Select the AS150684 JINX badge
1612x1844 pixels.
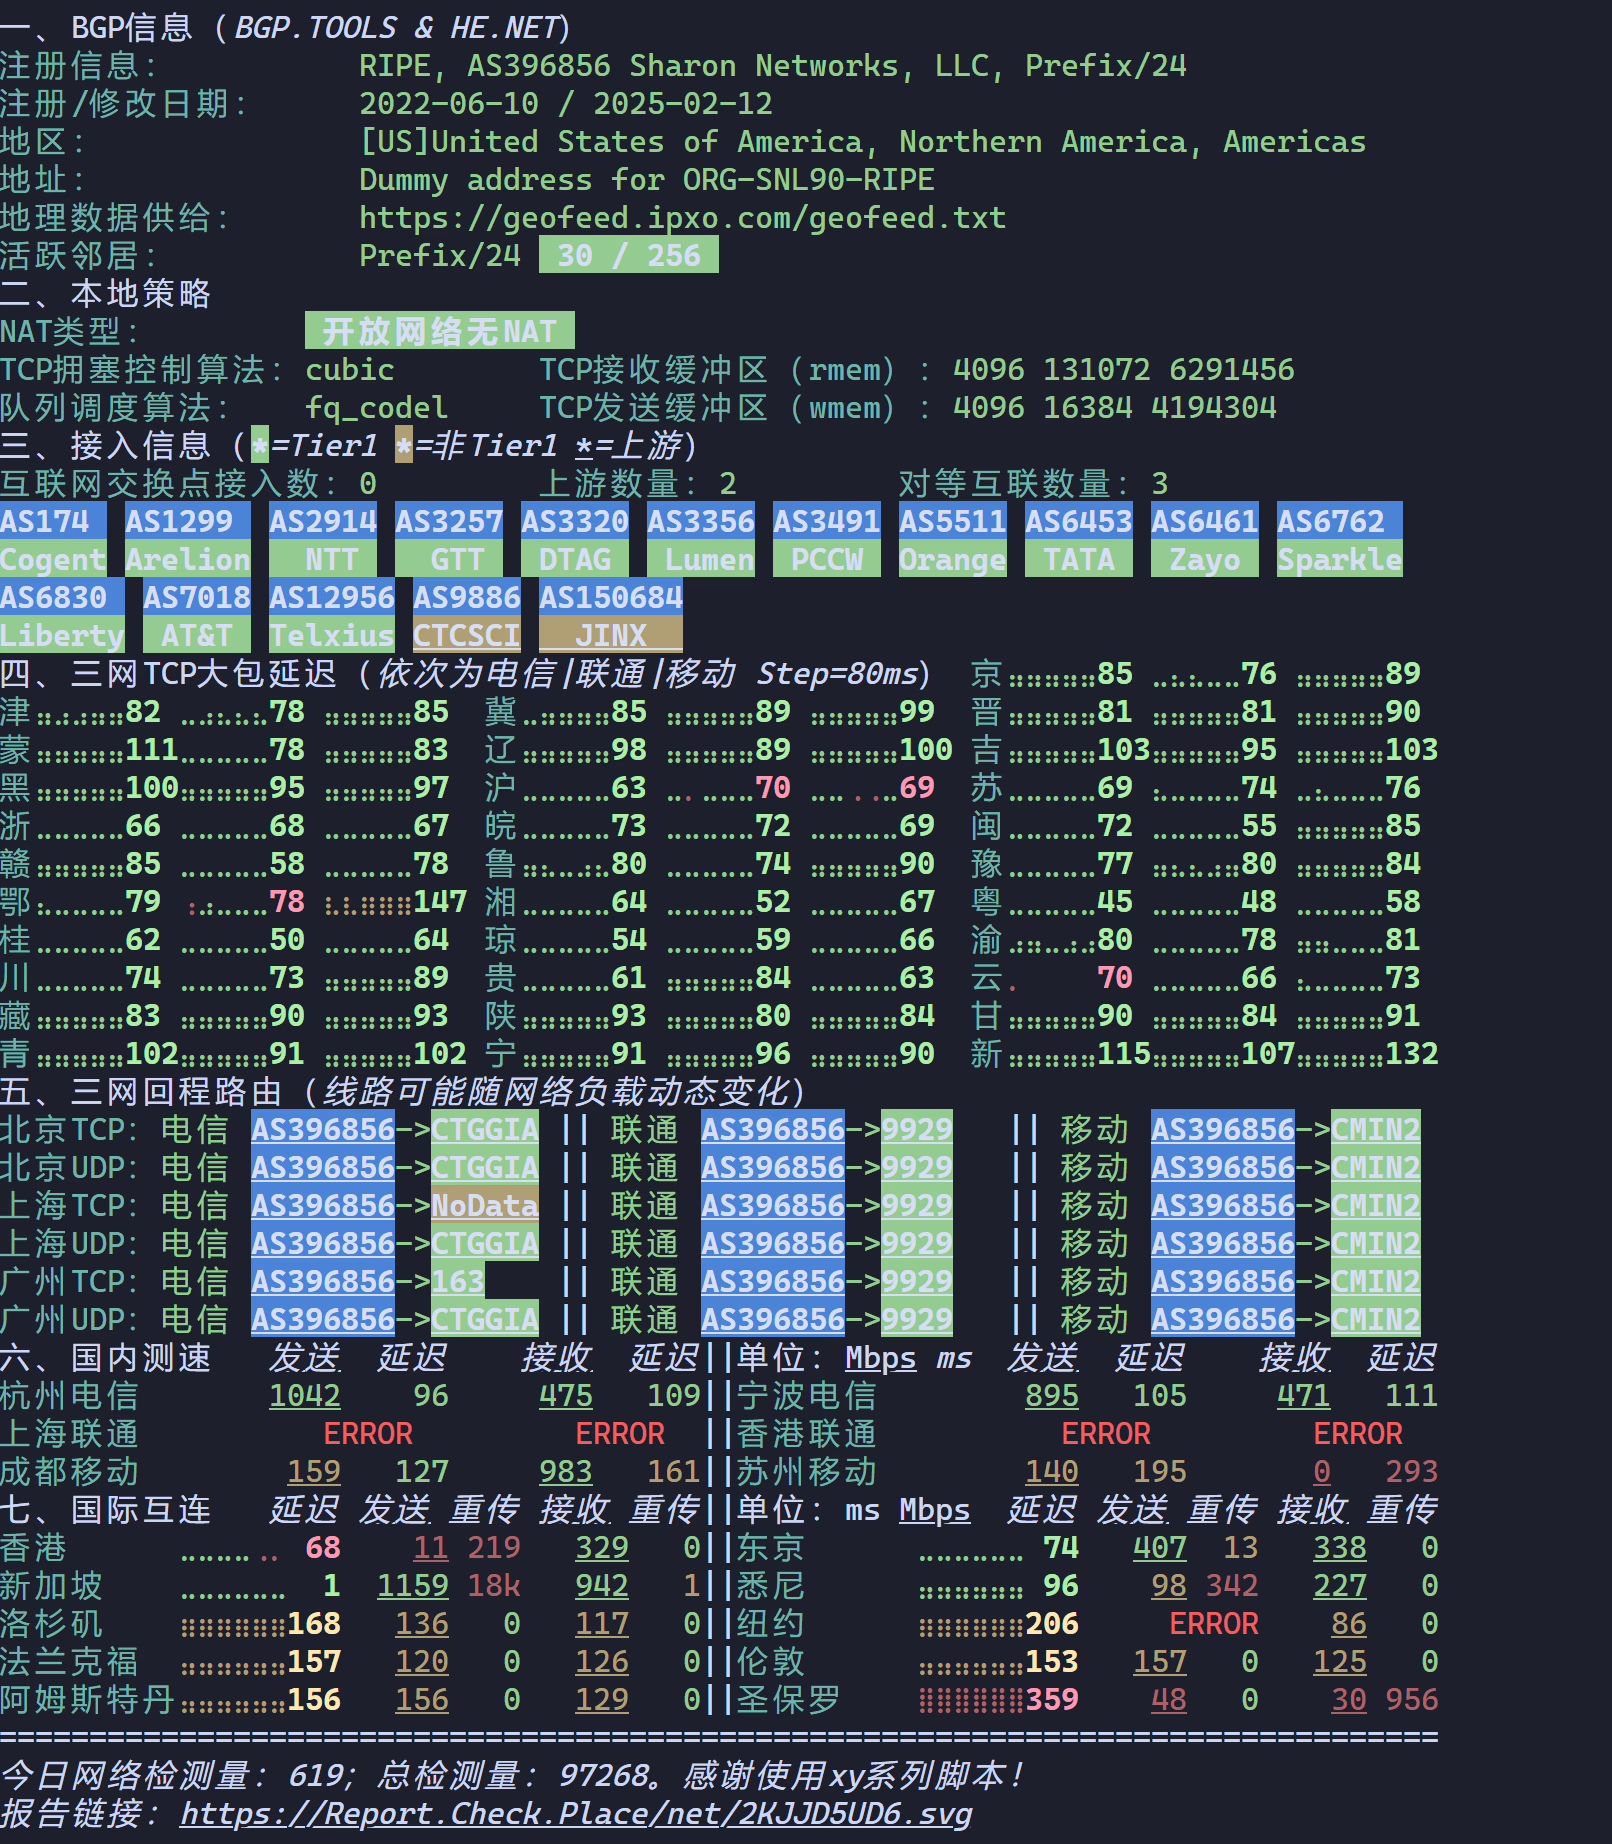point(611,616)
